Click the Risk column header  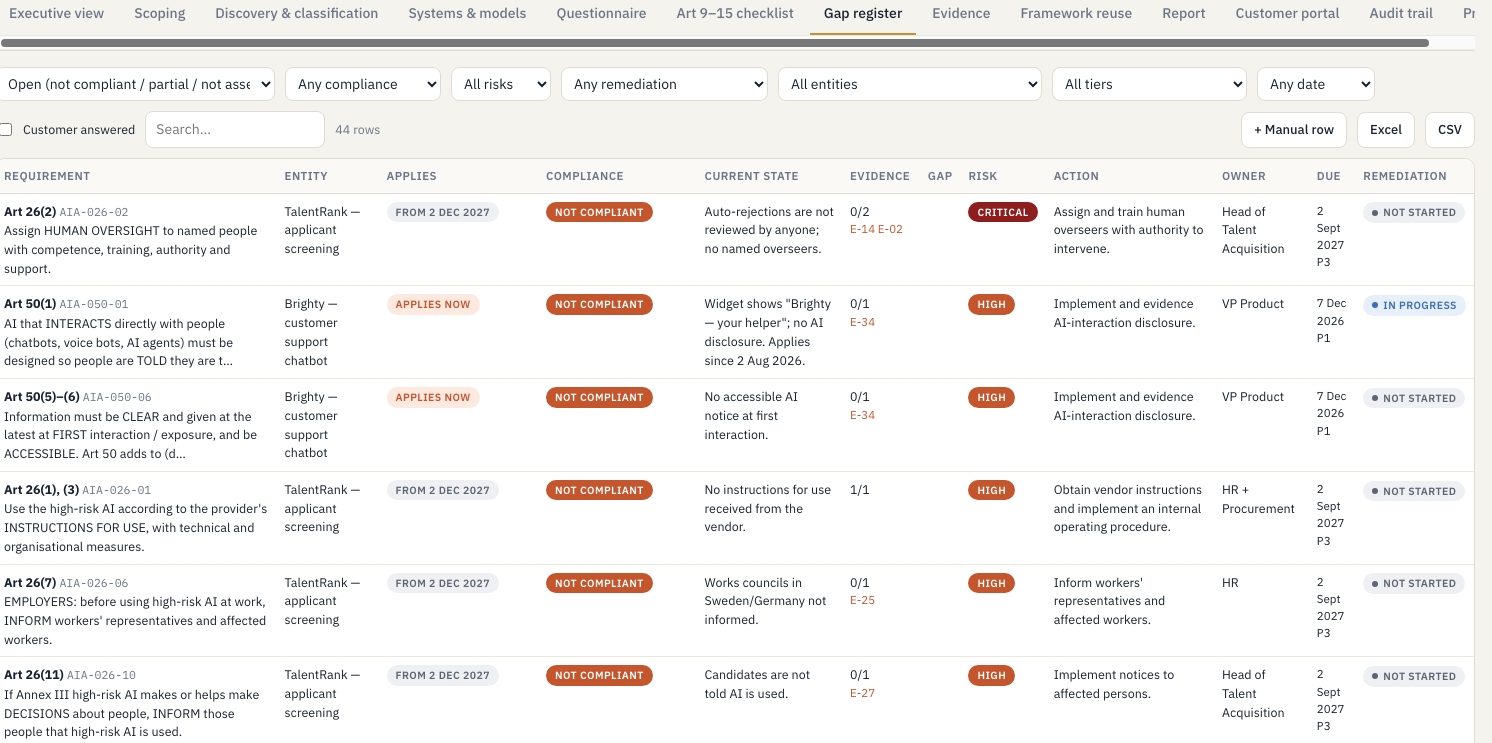(983, 176)
